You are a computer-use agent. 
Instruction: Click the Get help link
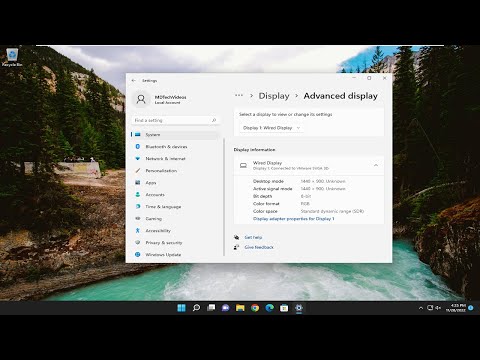pyautogui.click(x=253, y=237)
